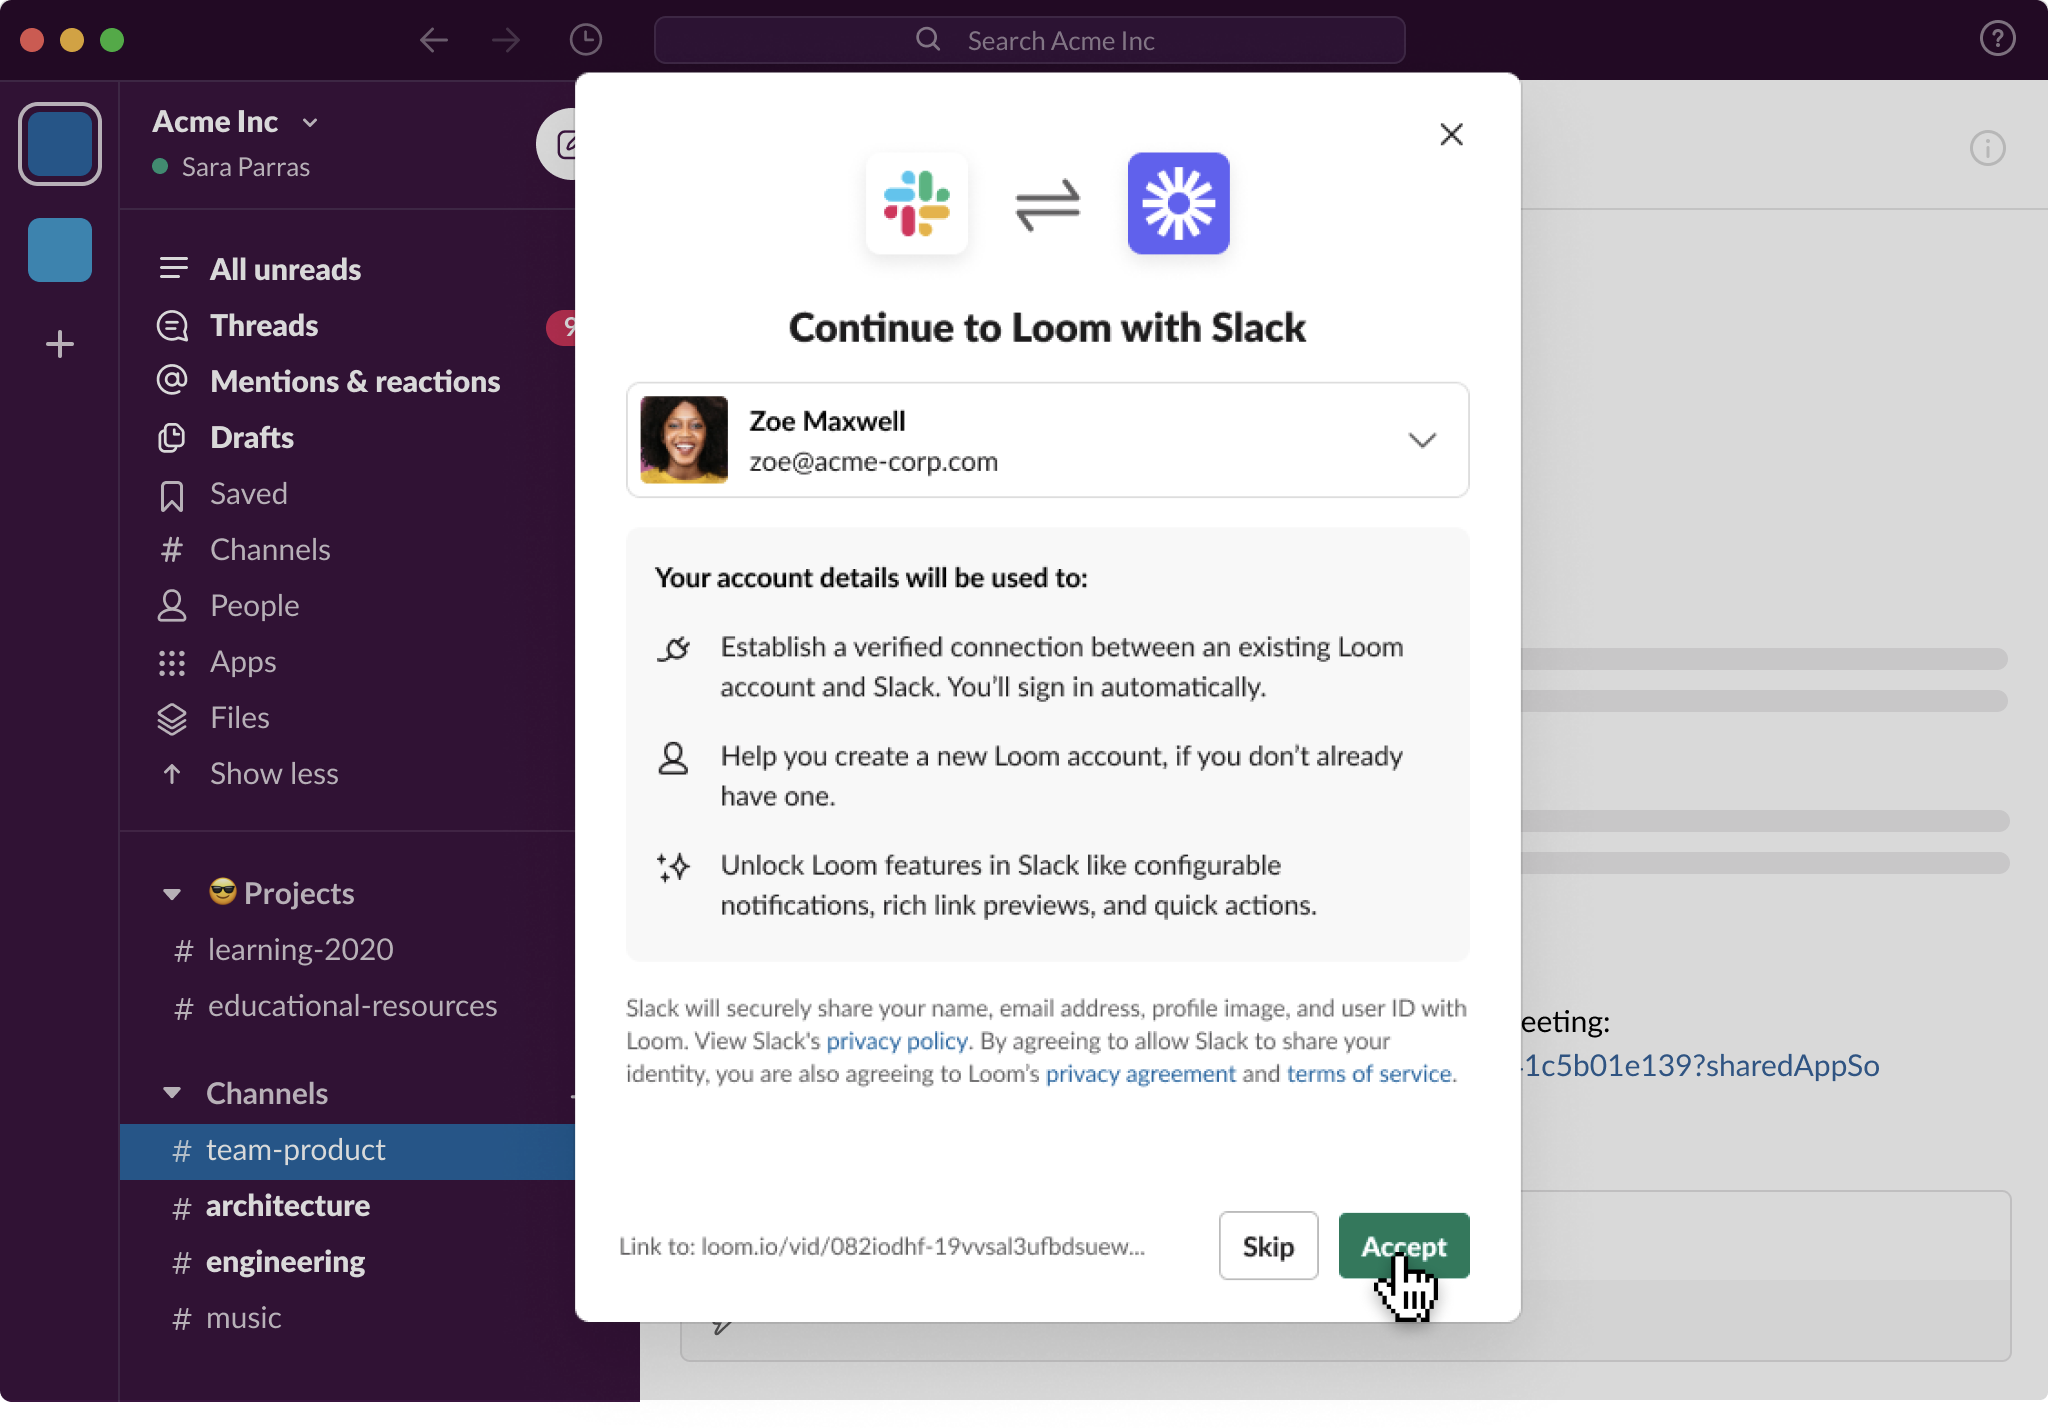The width and height of the screenshot is (2048, 1428).
Task: Click the Drafts icon in sidebar
Action: point(171,436)
